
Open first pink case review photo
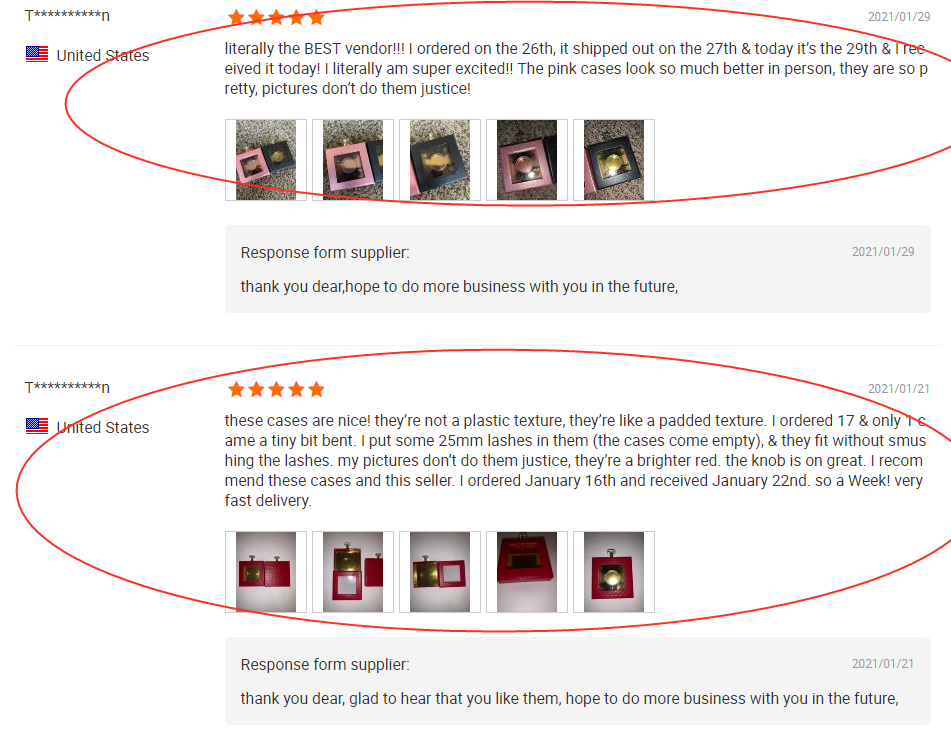(x=266, y=160)
